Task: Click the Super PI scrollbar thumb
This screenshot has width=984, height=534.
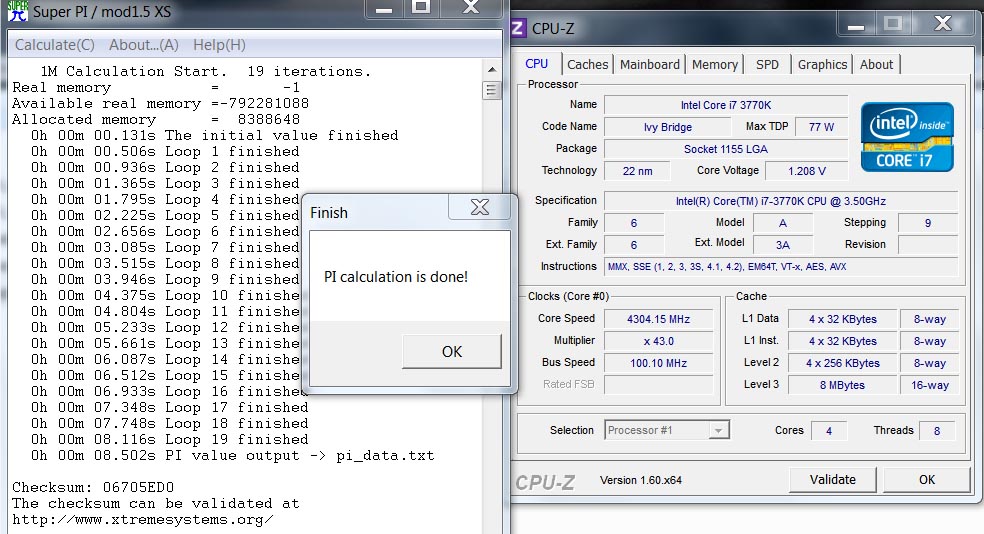Action: (x=491, y=90)
